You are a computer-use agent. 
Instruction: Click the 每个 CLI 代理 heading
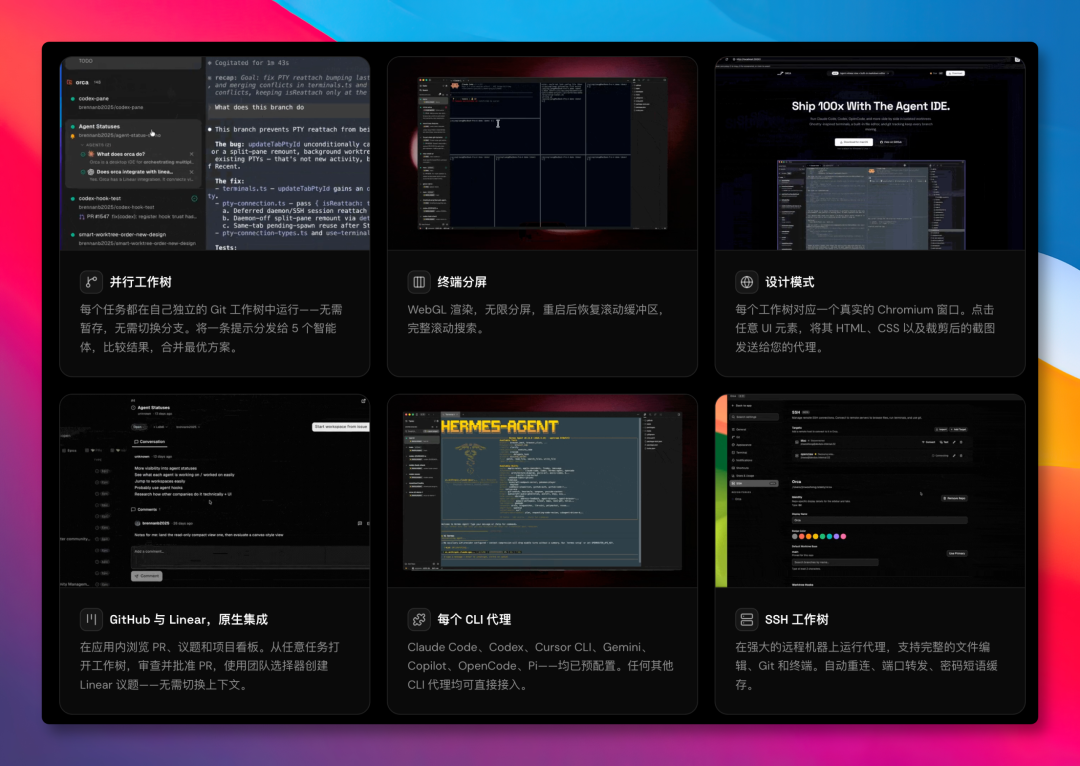pyautogui.click(x=474, y=619)
